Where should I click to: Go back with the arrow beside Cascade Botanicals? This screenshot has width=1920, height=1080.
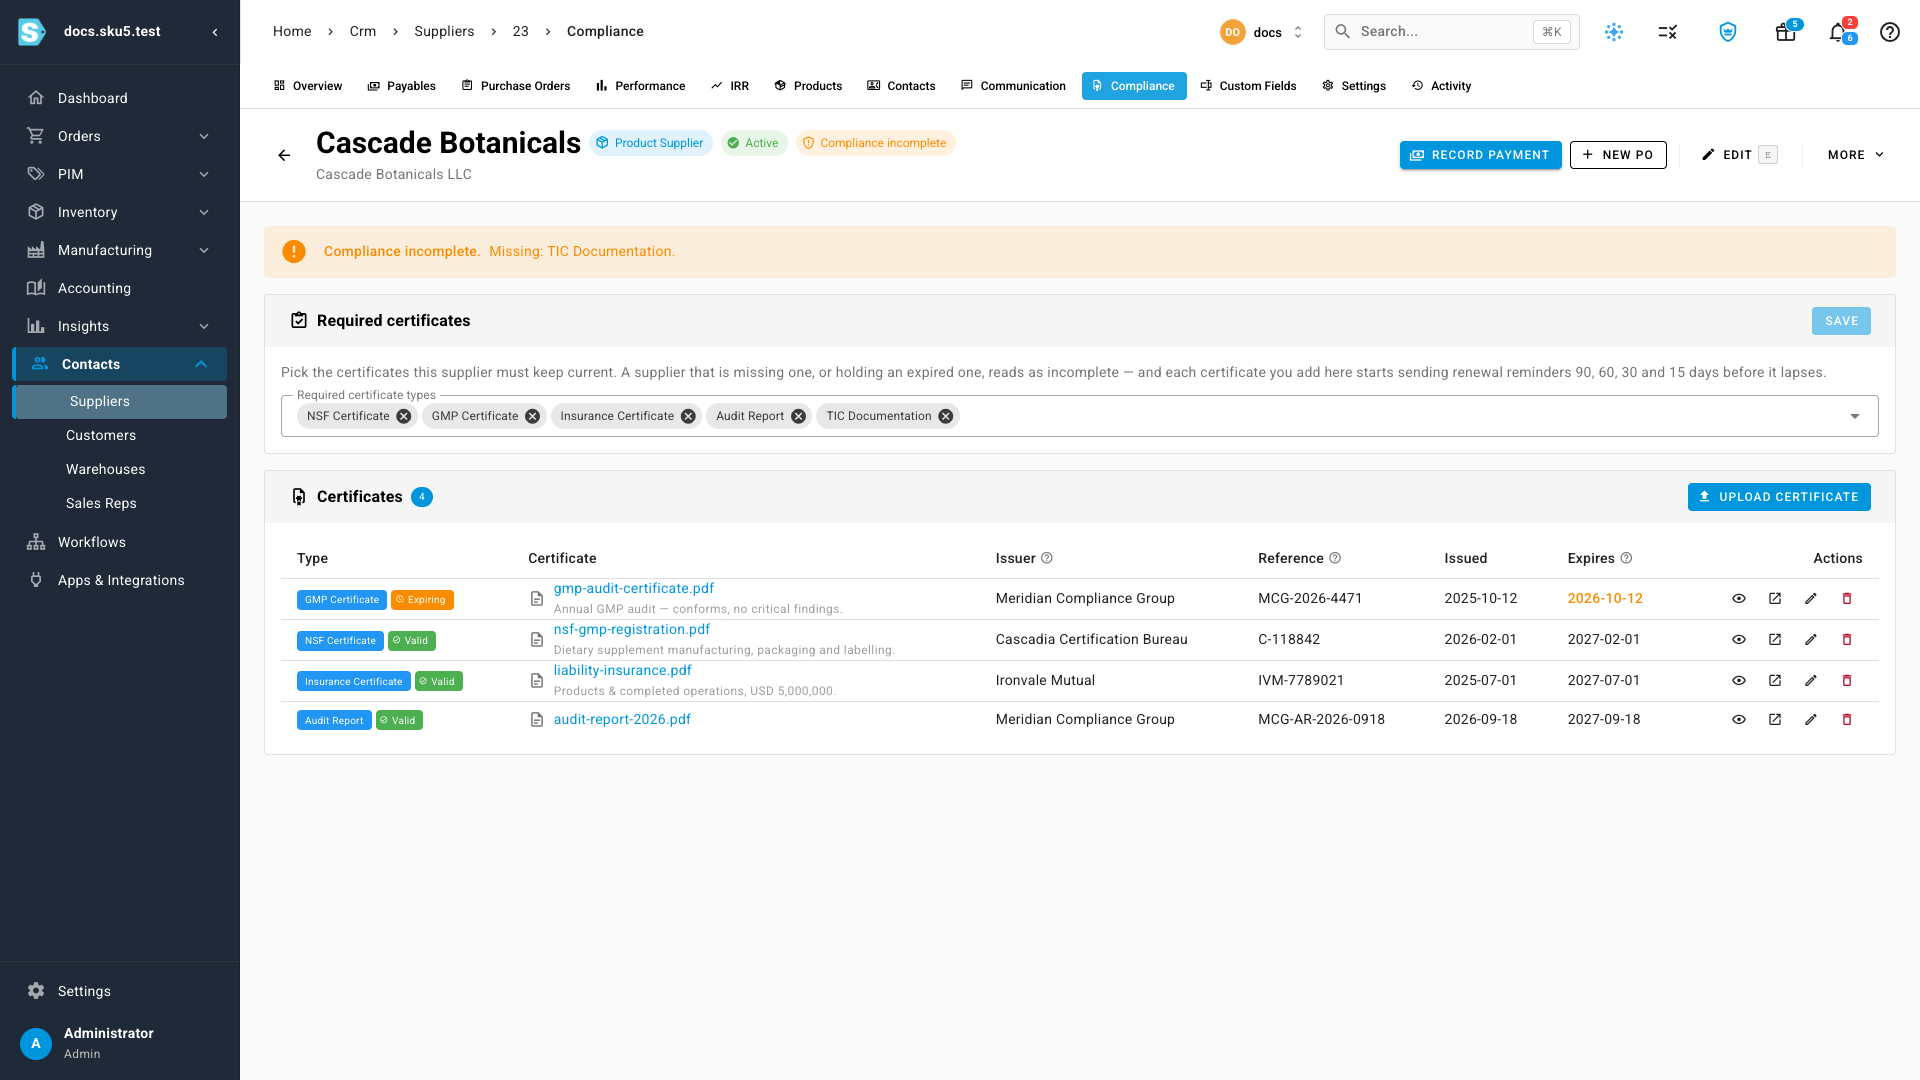tap(284, 155)
